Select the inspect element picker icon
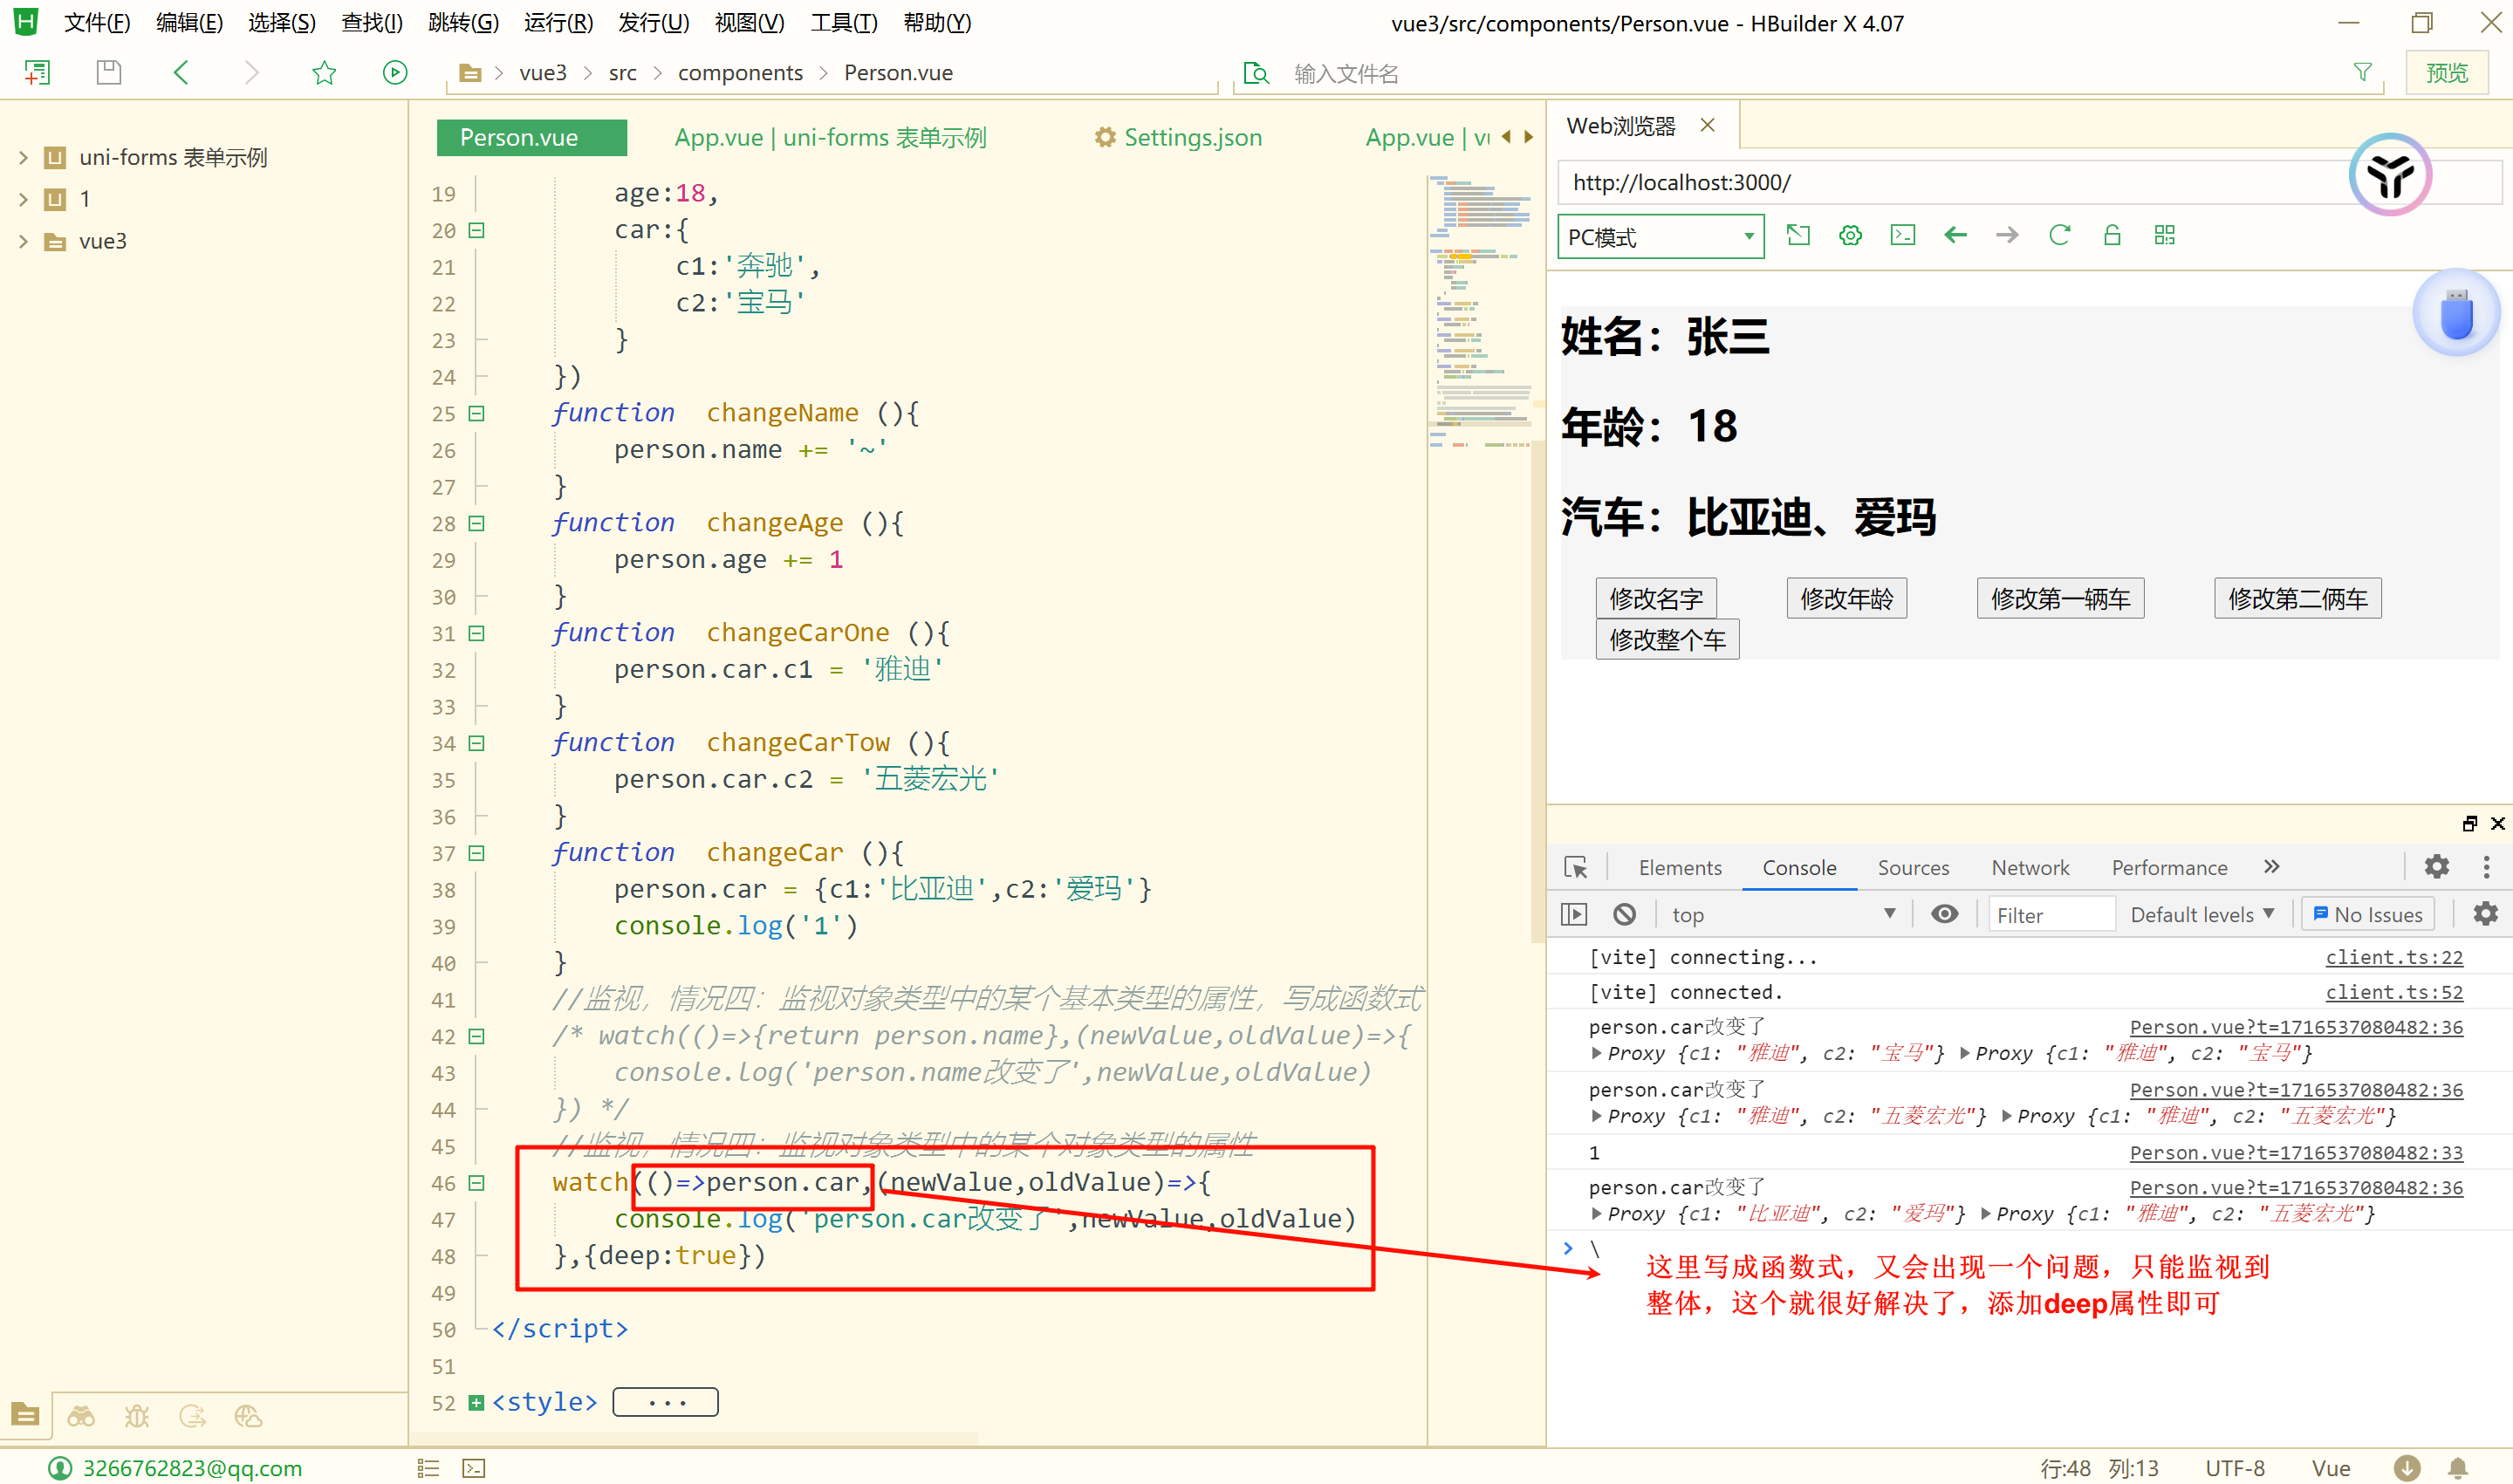The width and height of the screenshot is (2513, 1484). tap(1576, 867)
